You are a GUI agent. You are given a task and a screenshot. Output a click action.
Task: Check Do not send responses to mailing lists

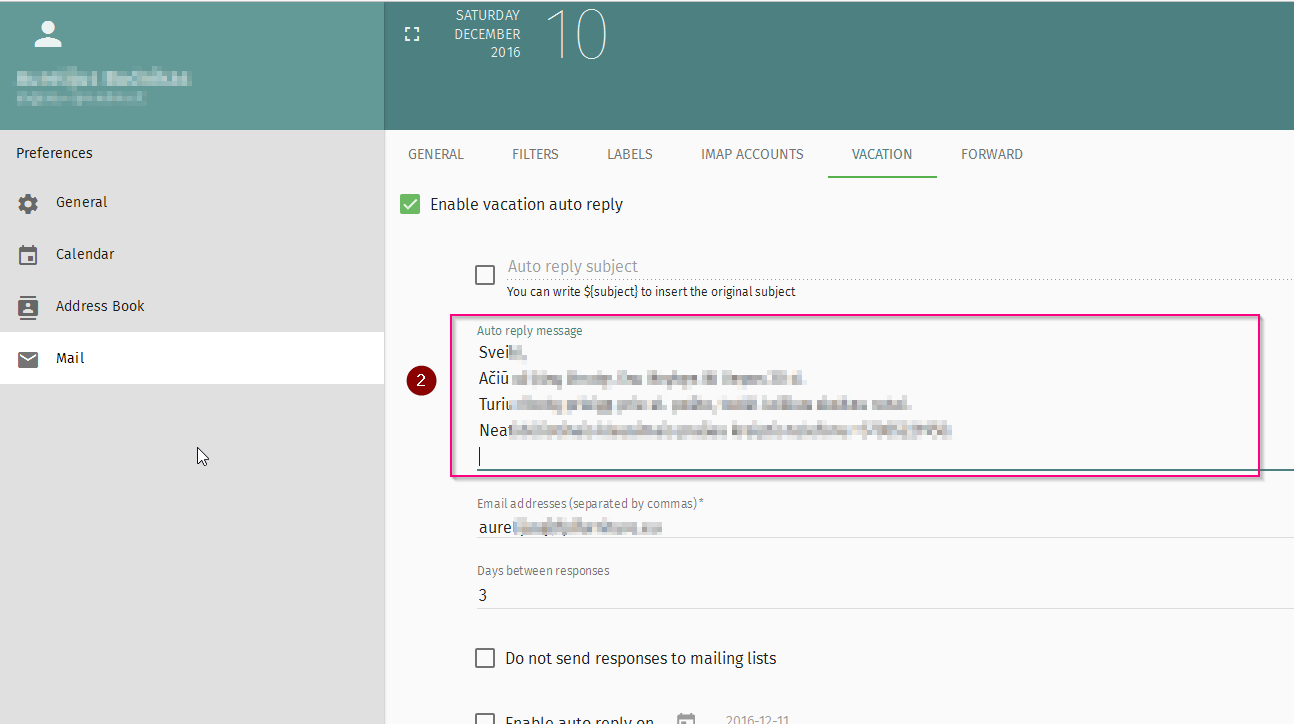tap(485, 658)
